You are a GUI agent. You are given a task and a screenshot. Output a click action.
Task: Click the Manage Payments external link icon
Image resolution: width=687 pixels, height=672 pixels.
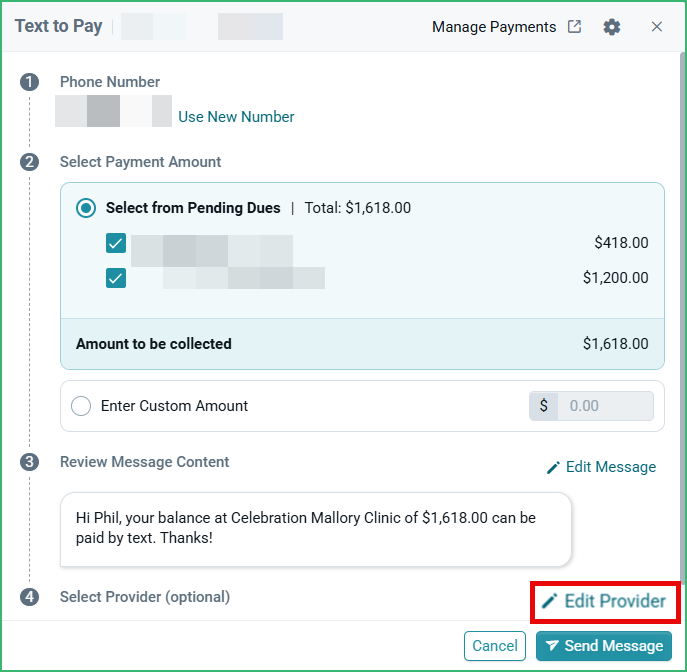coord(574,27)
